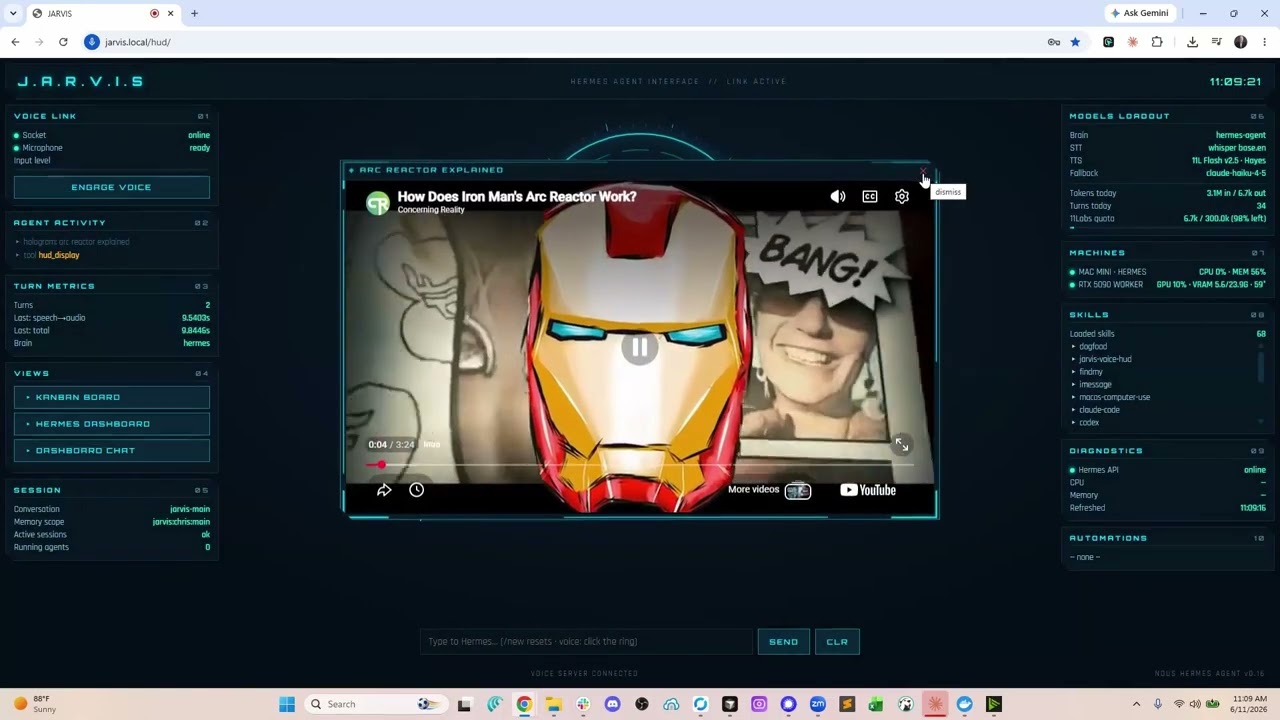The height and width of the screenshot is (720, 1280).
Task: Select the hud_display tool entry
Action: [x=58, y=255]
